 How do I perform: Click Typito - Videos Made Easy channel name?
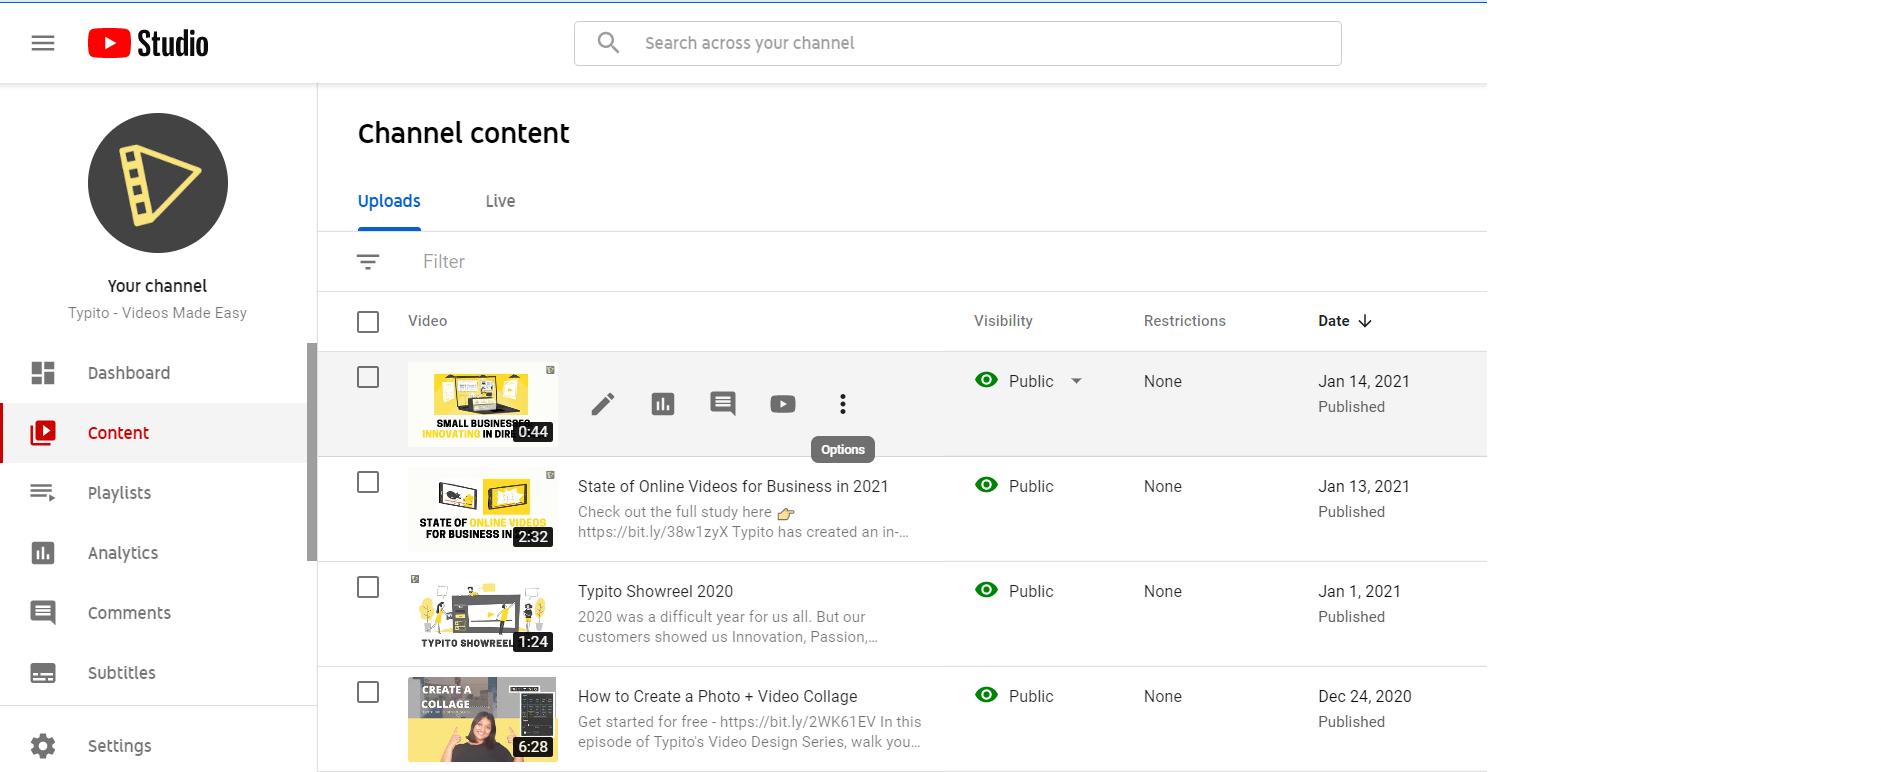click(157, 313)
